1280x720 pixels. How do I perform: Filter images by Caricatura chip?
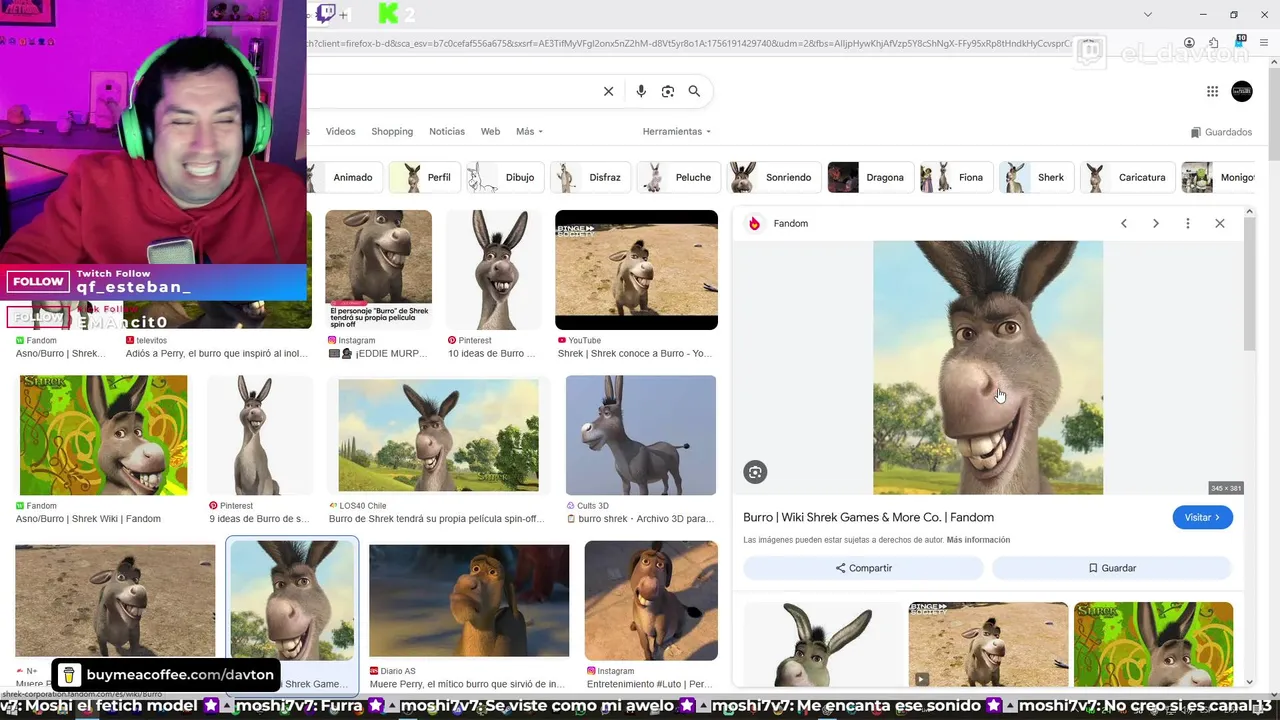[1128, 177]
